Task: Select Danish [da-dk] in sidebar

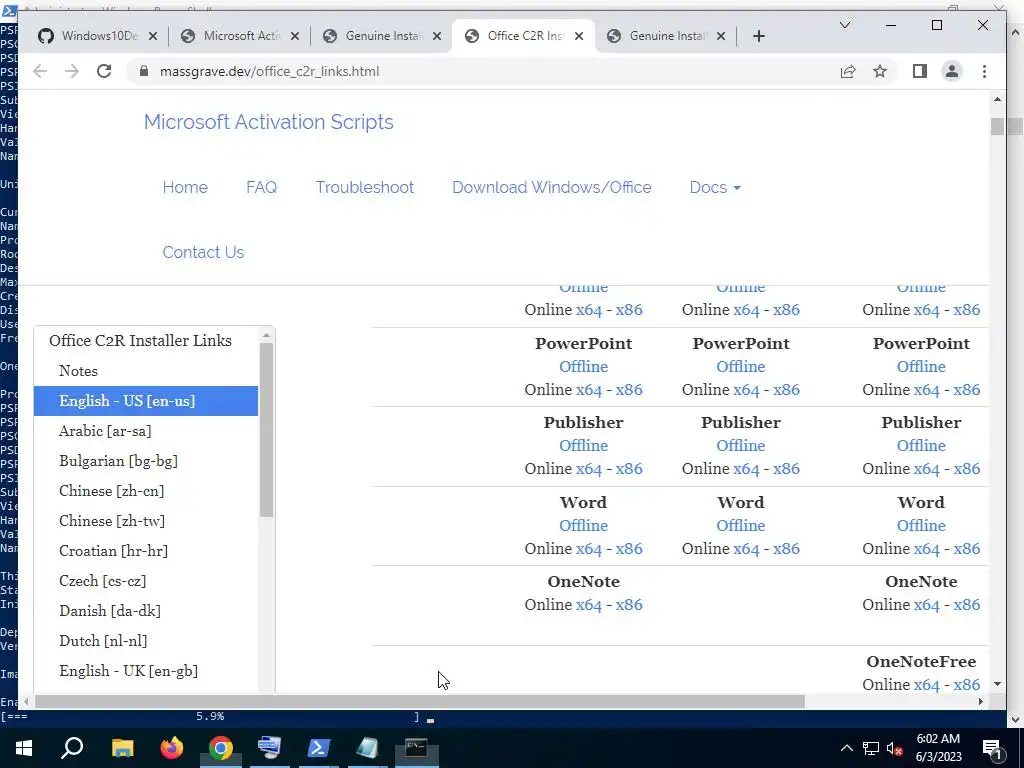Action: click(x=110, y=611)
